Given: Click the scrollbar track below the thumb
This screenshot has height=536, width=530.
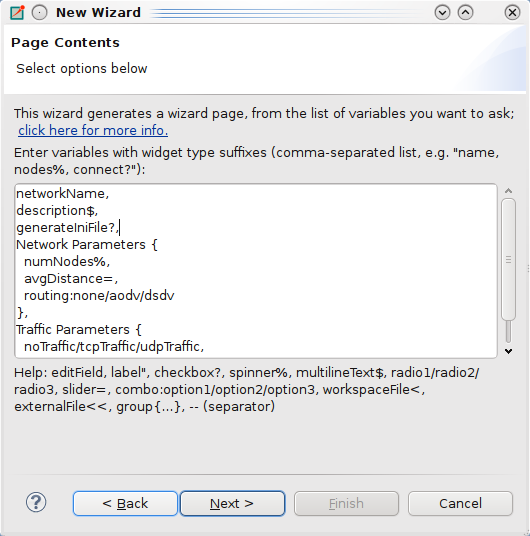Looking at the screenshot, I should (508, 332).
